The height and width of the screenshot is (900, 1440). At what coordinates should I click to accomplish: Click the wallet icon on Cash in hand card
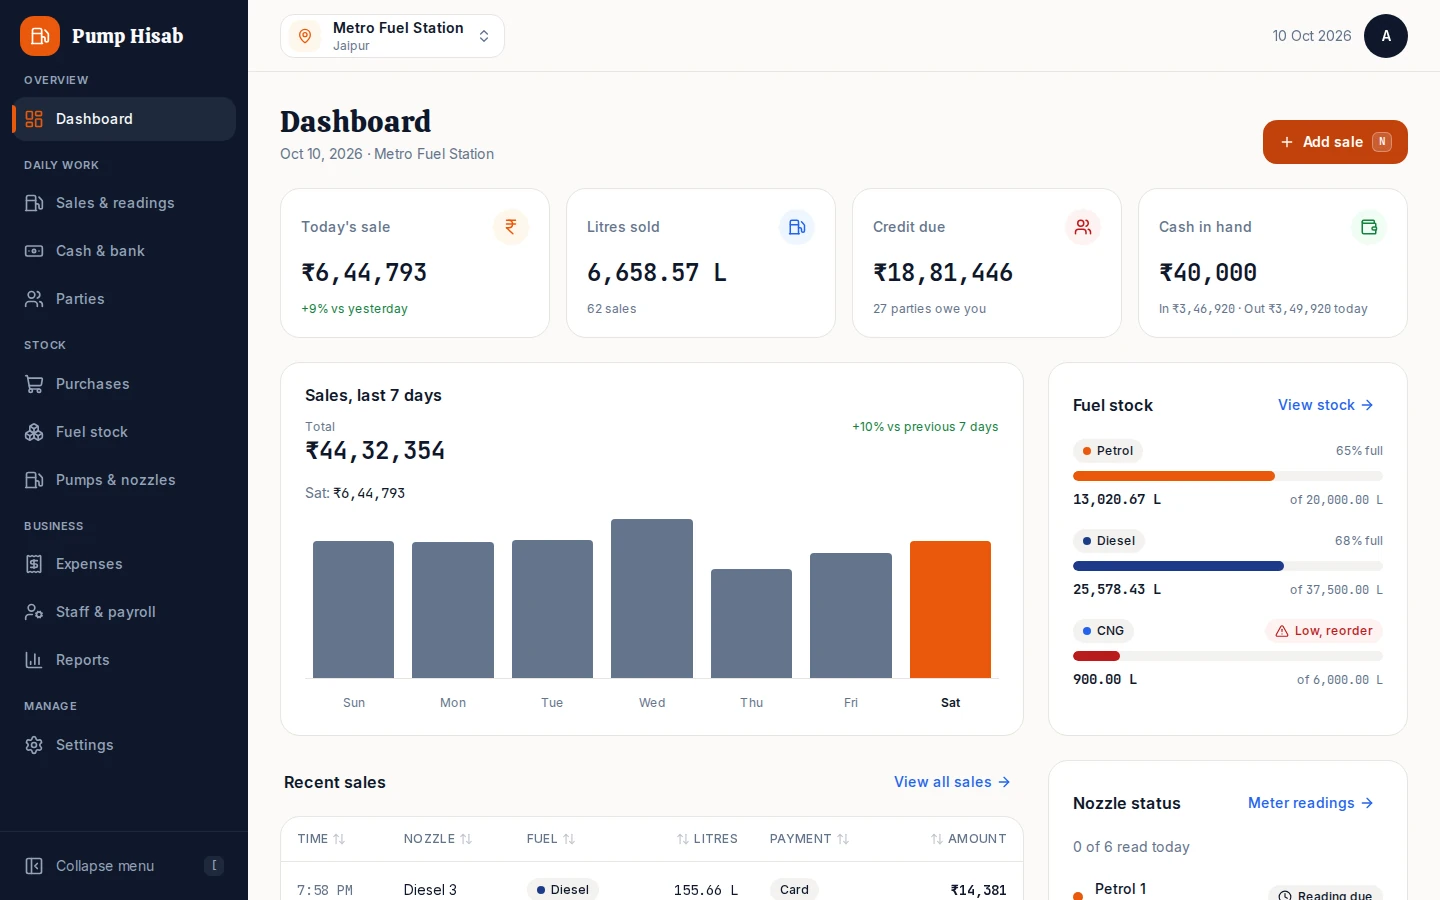click(1369, 227)
